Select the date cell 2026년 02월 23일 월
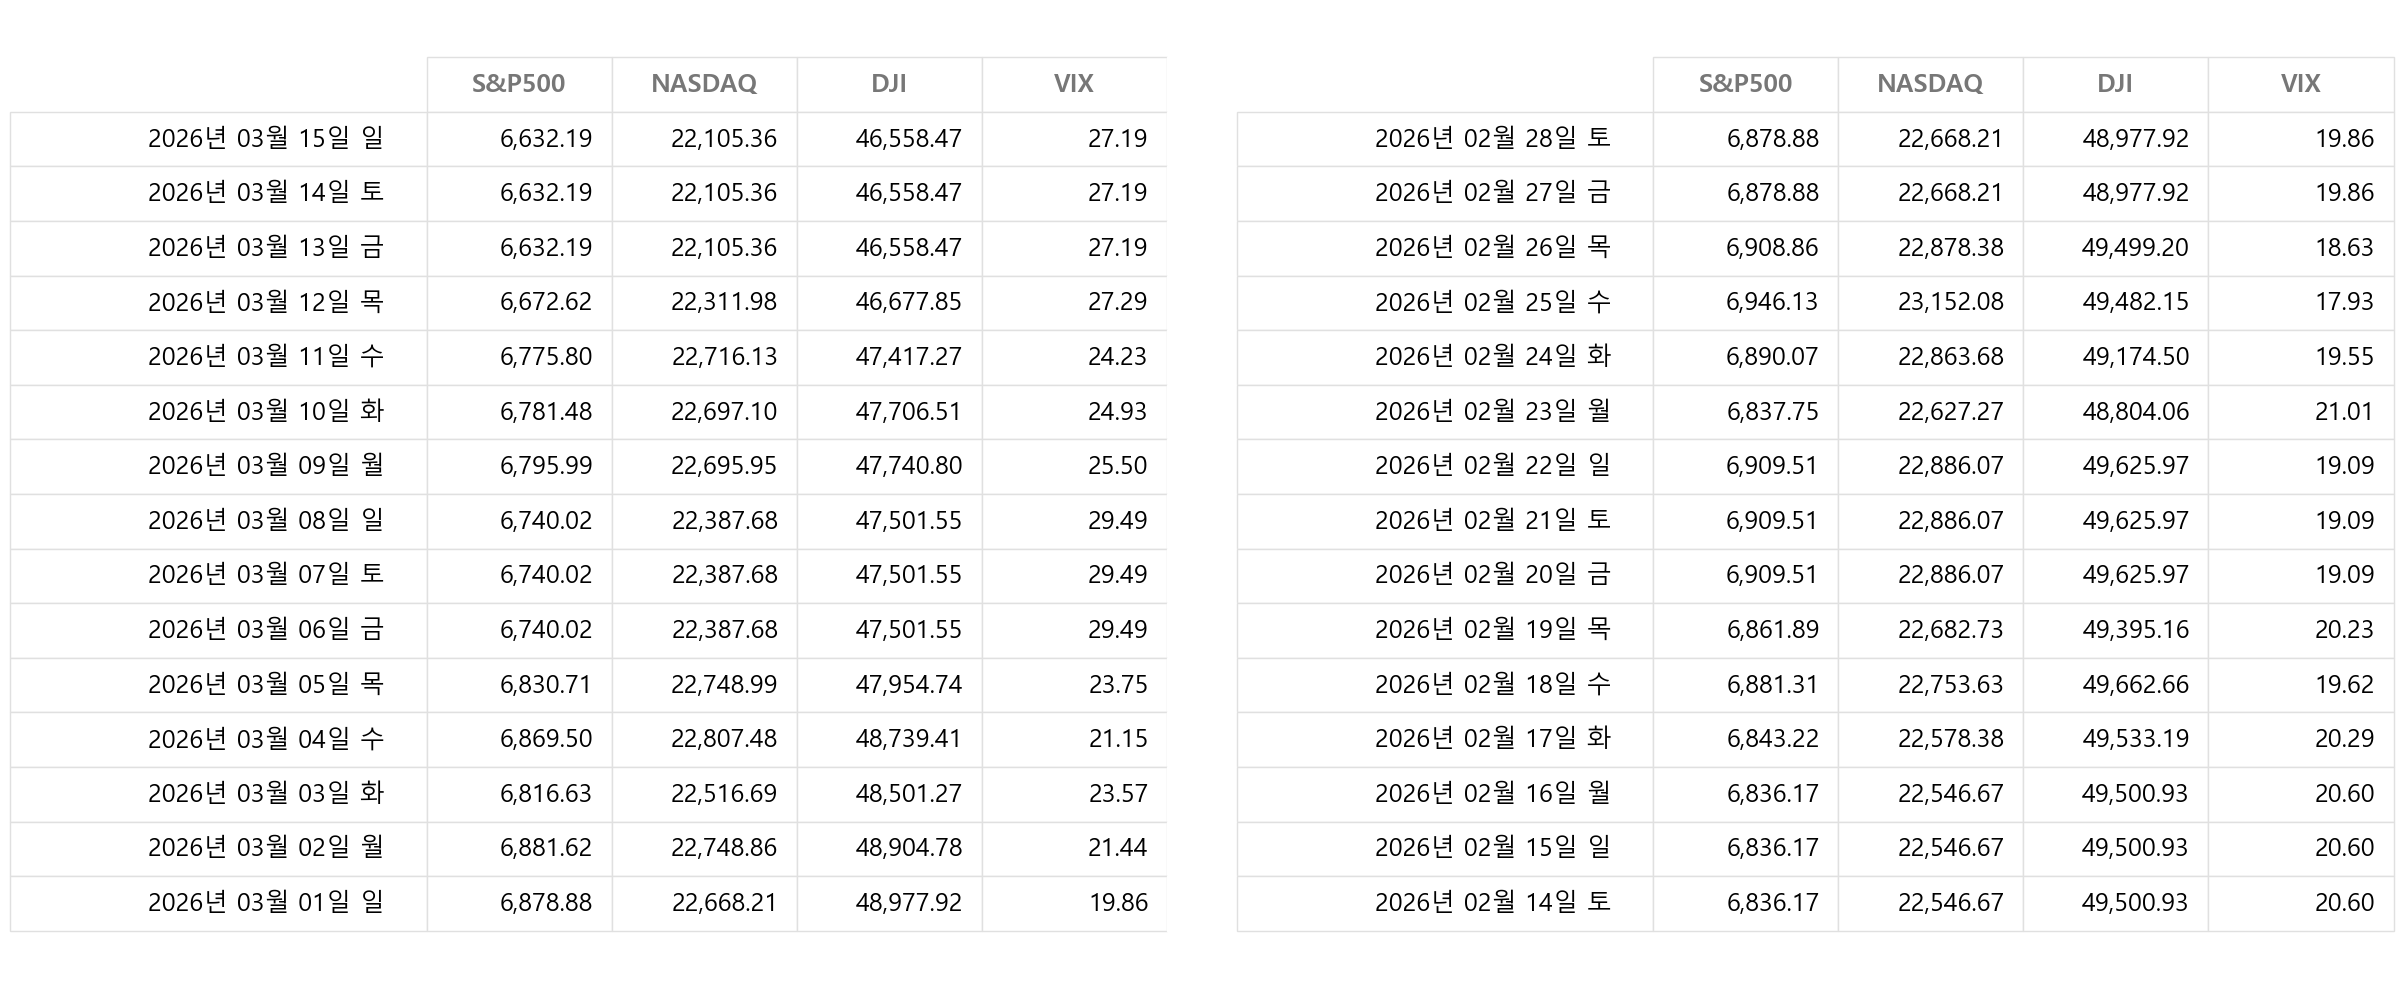 1492,411
